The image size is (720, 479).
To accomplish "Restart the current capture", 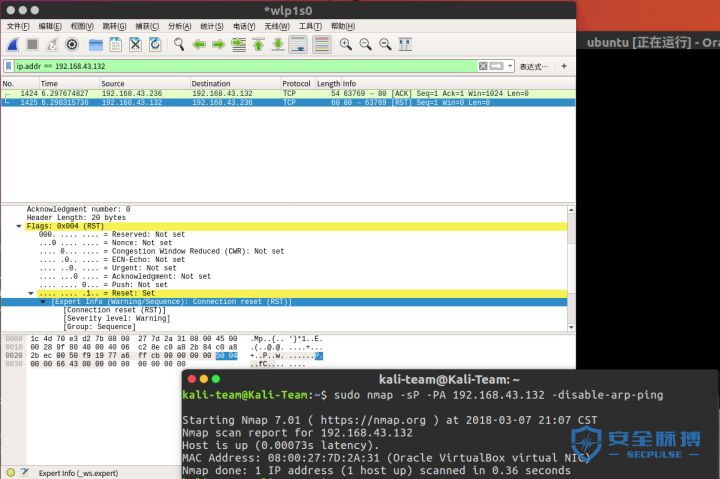I will tap(52, 45).
